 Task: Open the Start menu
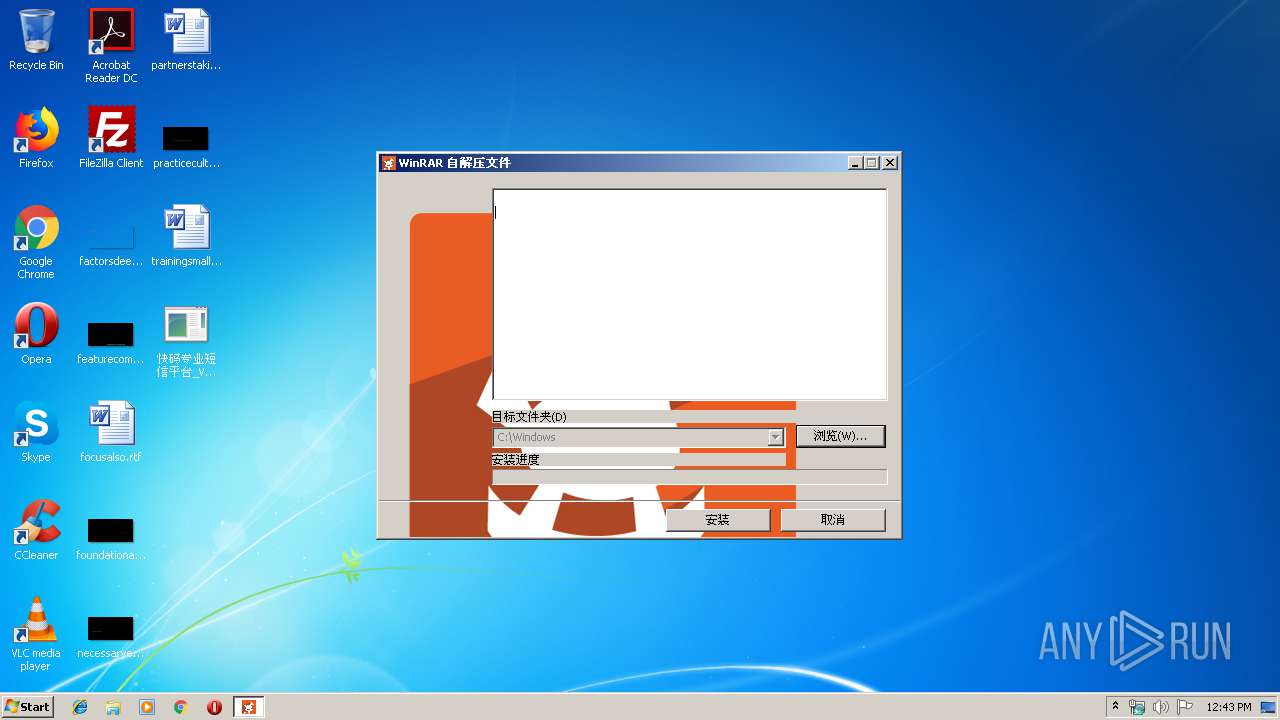(28, 707)
